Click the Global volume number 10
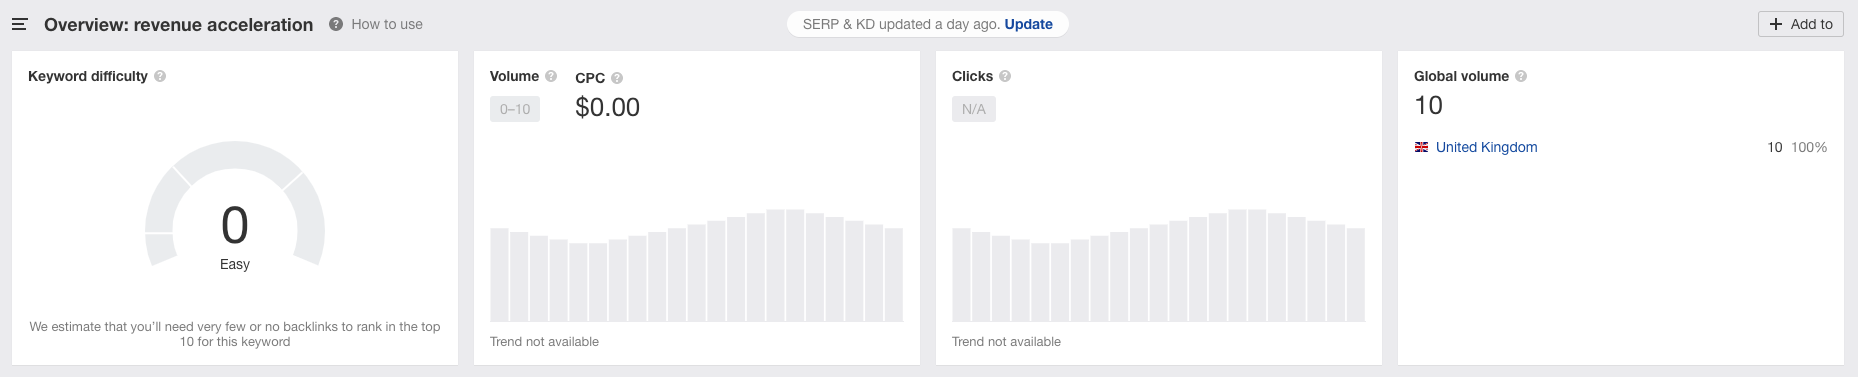This screenshot has width=1858, height=377. 1428,105
